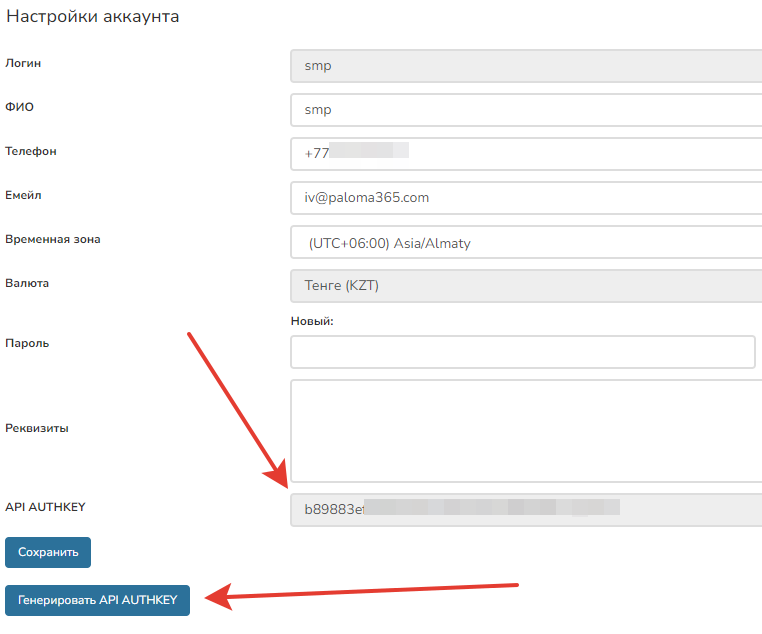
Task: Focus the new Пароль password input
Action: 522,352
